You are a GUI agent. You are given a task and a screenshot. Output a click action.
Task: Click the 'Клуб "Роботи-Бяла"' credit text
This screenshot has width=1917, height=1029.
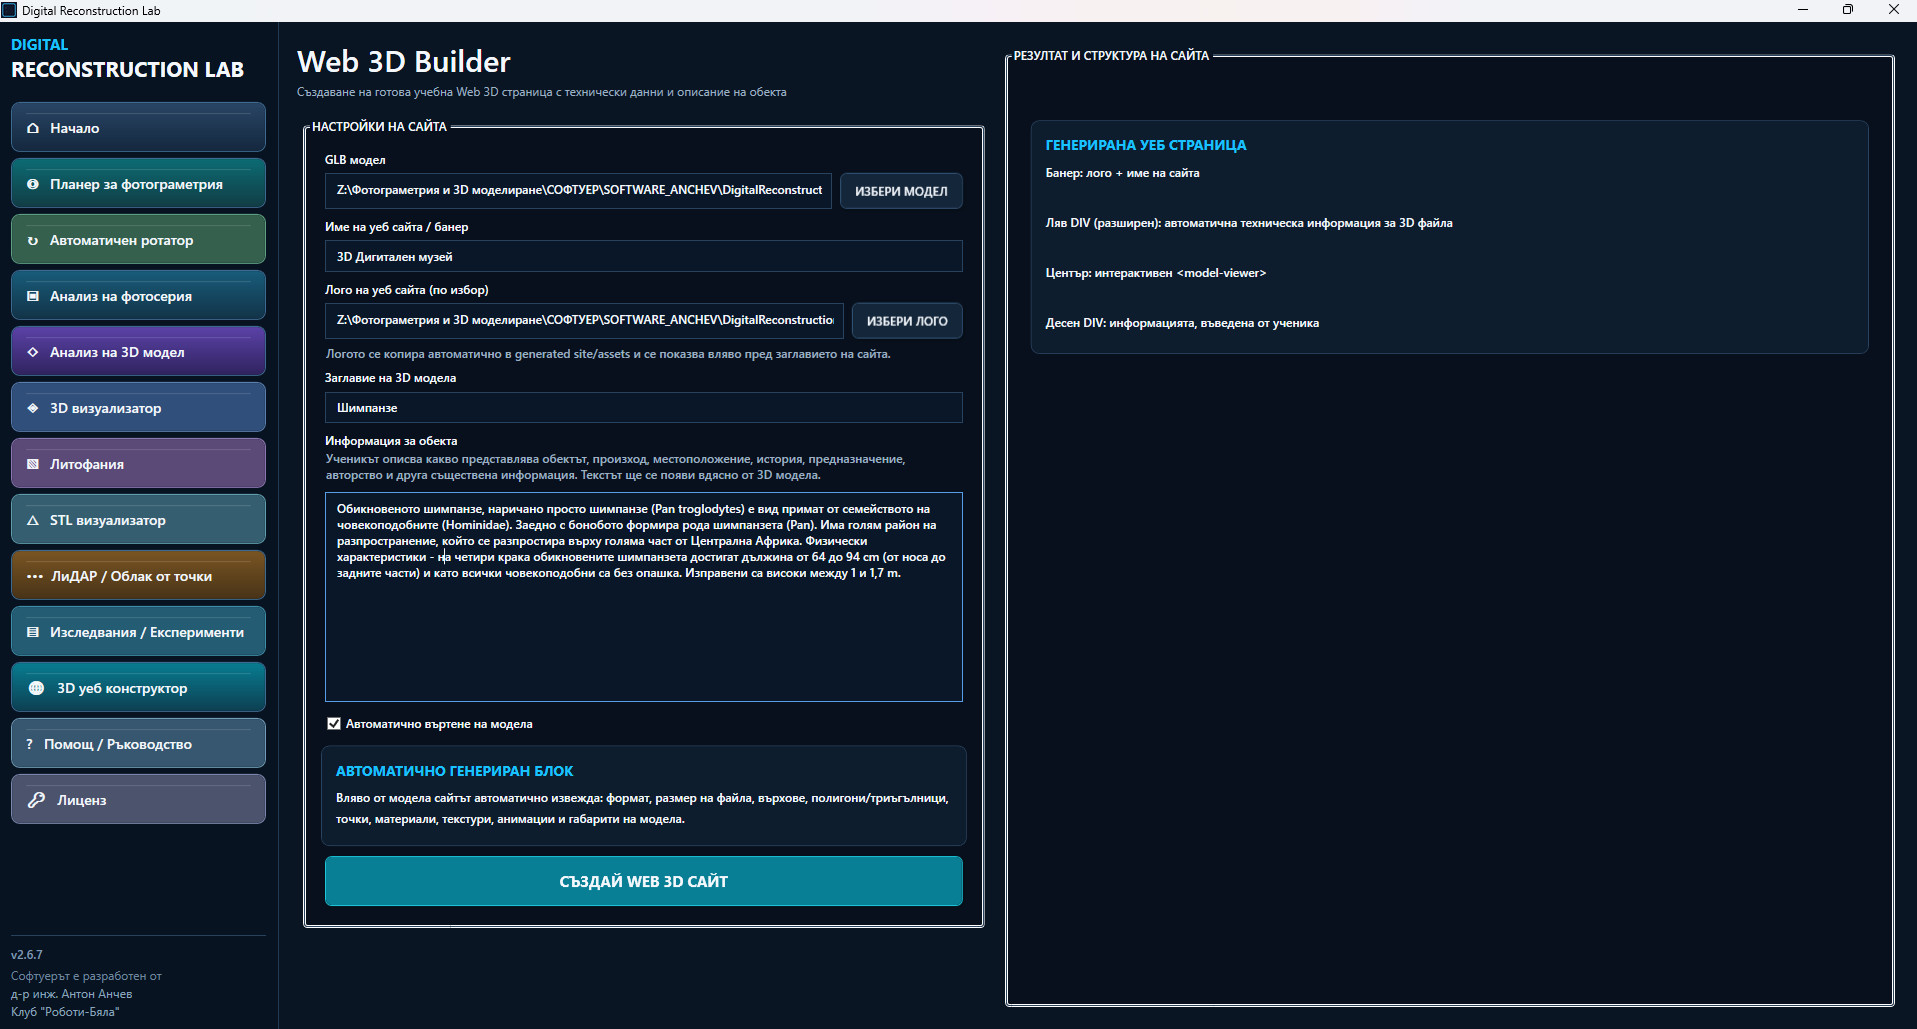coord(65,1012)
